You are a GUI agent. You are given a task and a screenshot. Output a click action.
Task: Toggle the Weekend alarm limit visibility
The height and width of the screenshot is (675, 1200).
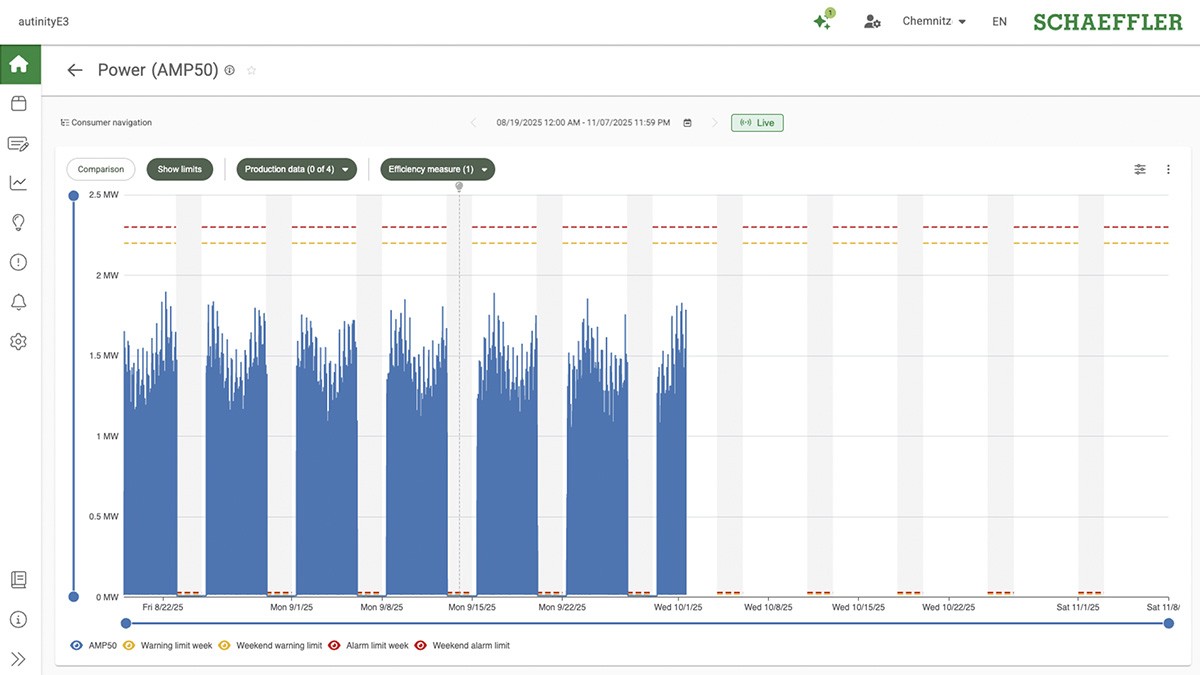click(x=420, y=646)
